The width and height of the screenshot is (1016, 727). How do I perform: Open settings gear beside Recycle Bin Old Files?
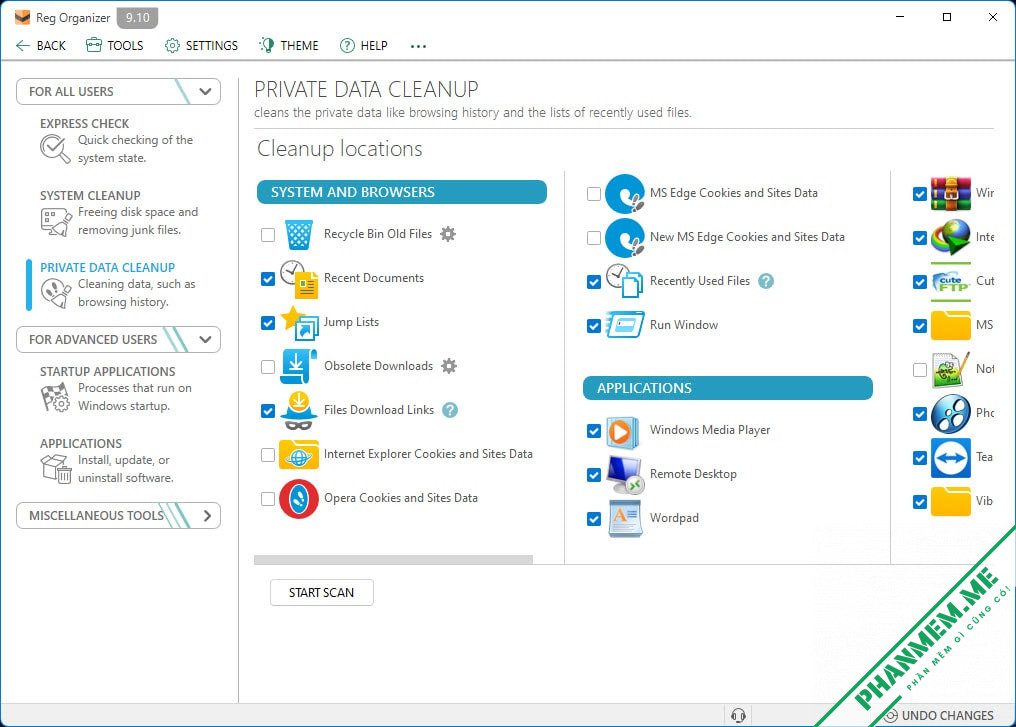coord(448,234)
